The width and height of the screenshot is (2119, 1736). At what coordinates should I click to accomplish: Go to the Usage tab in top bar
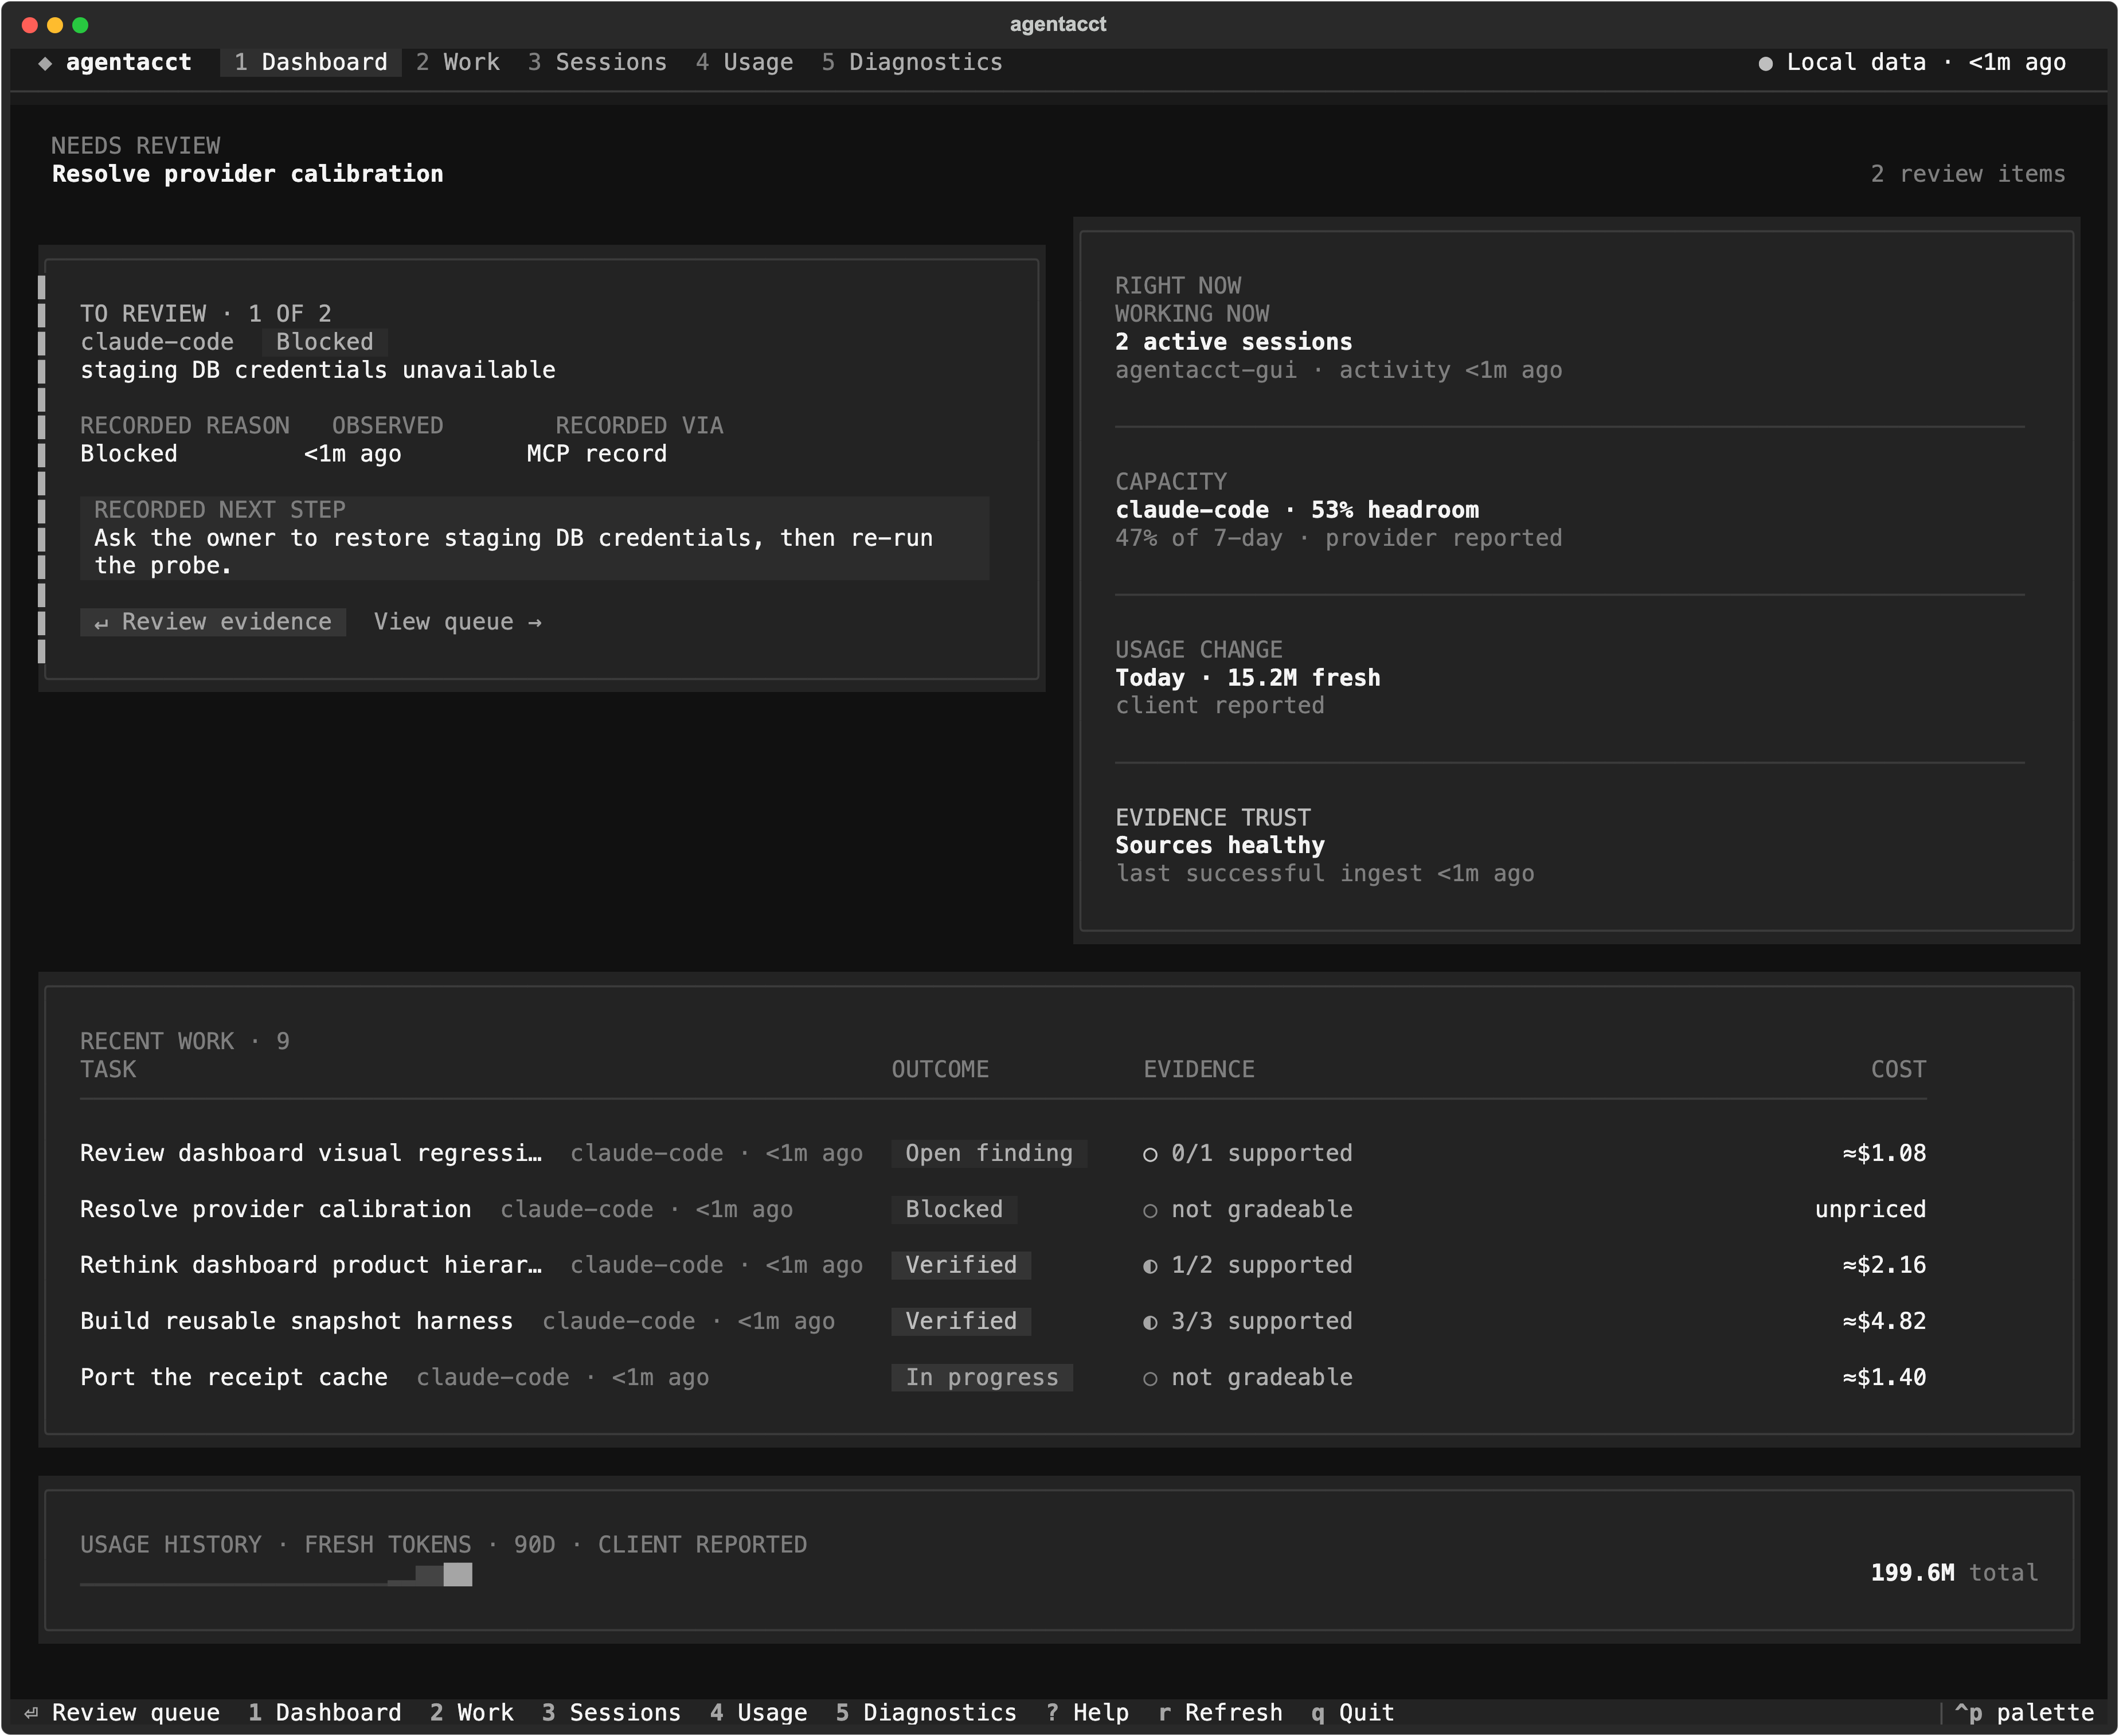744,62
